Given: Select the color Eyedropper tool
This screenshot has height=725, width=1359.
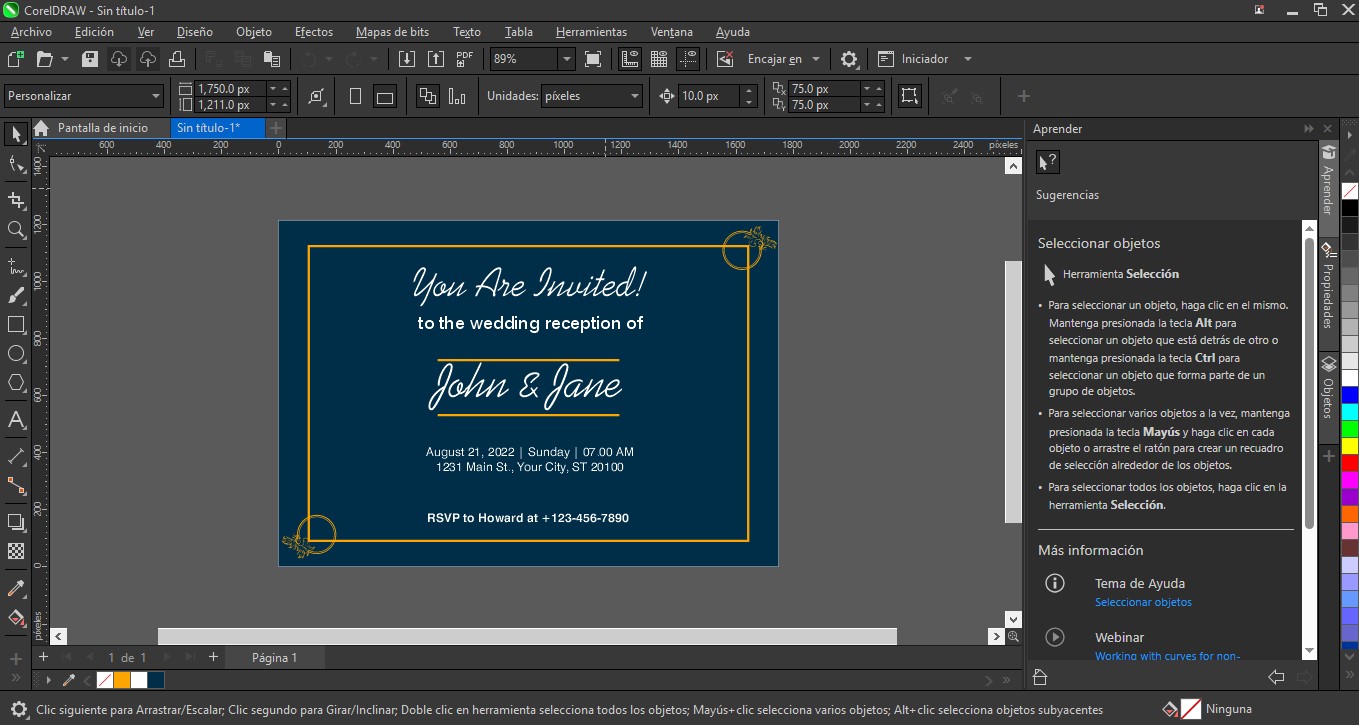Looking at the screenshot, I should 16,588.
